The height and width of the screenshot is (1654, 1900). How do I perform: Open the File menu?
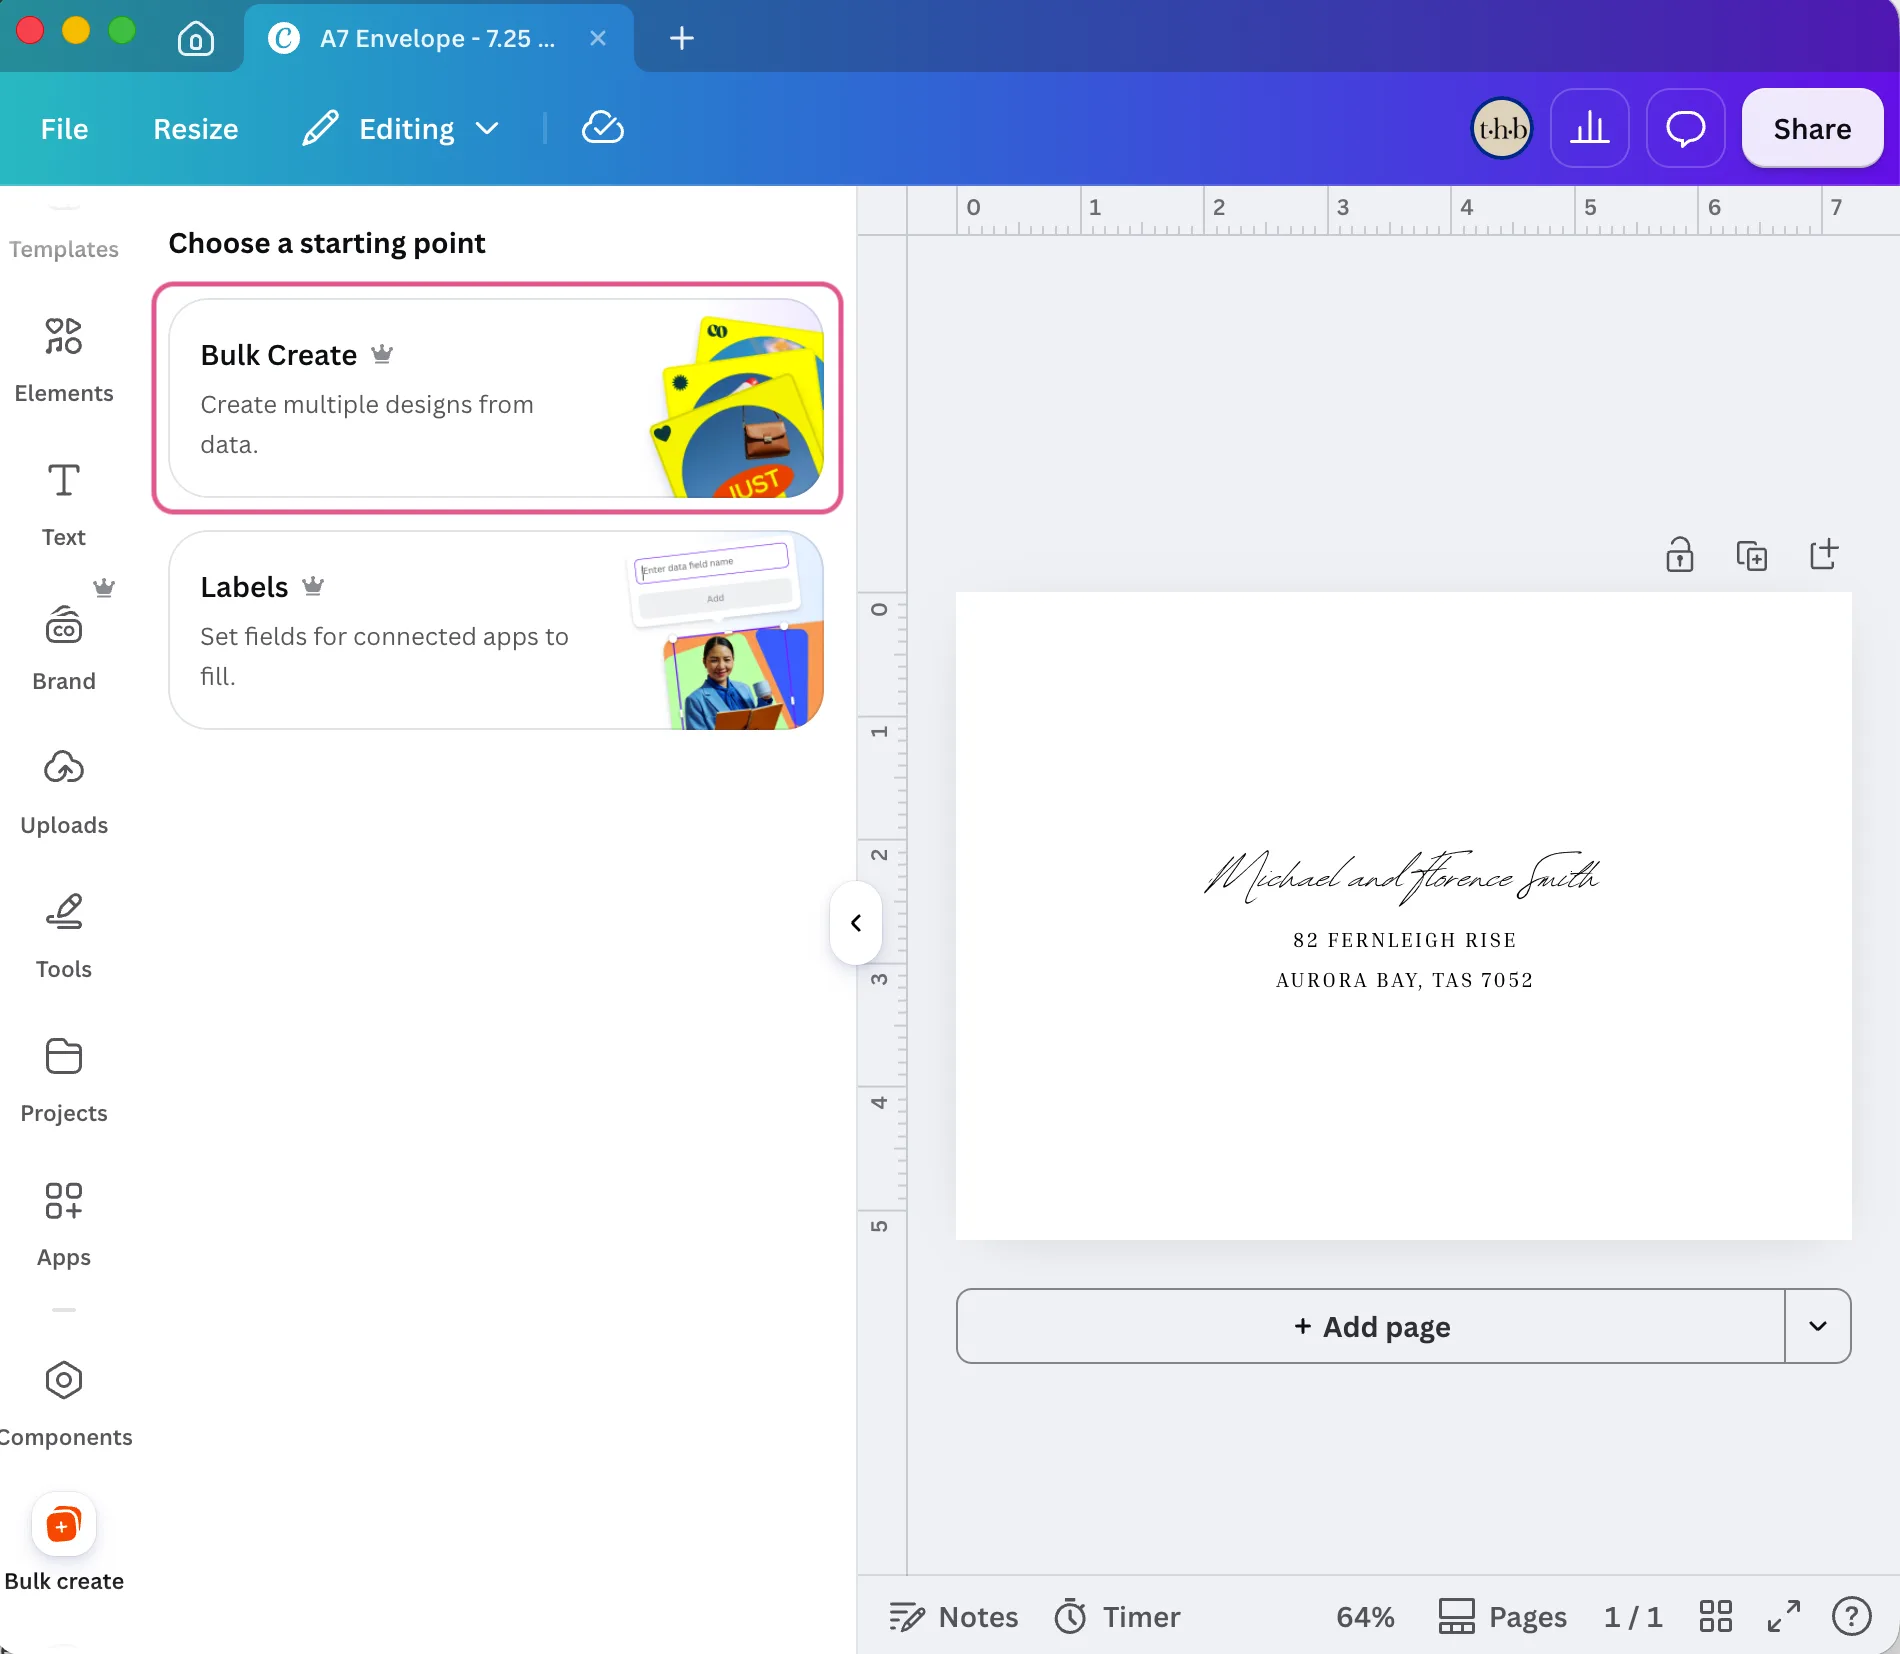point(64,128)
